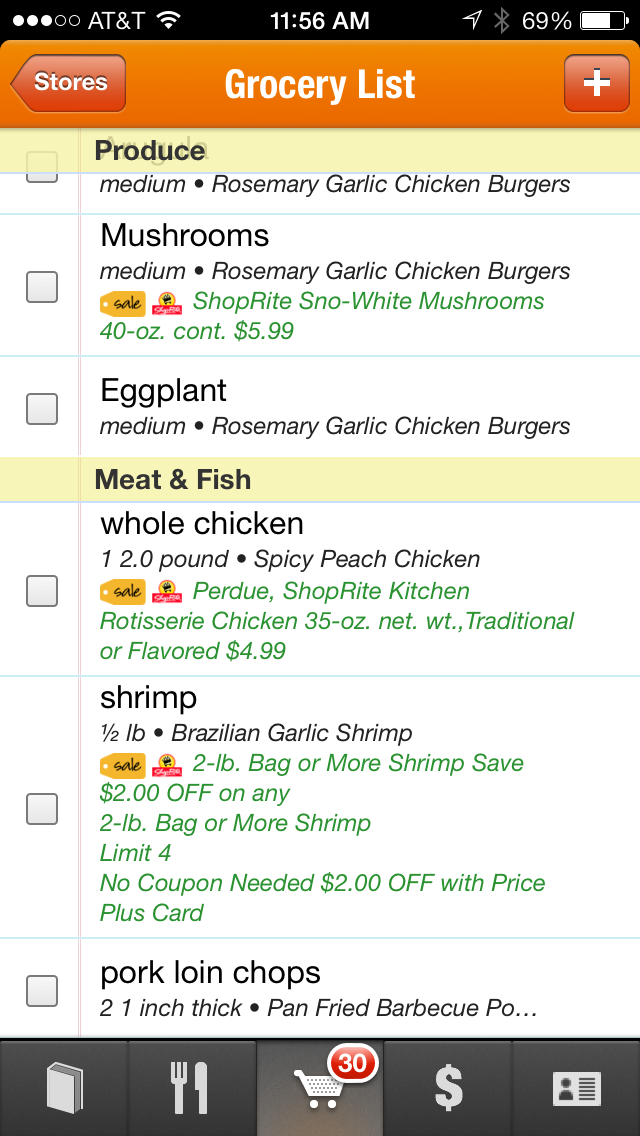Tap the ShopRite logo under whole chicken
Image resolution: width=640 pixels, height=1136 pixels.
coord(166,592)
